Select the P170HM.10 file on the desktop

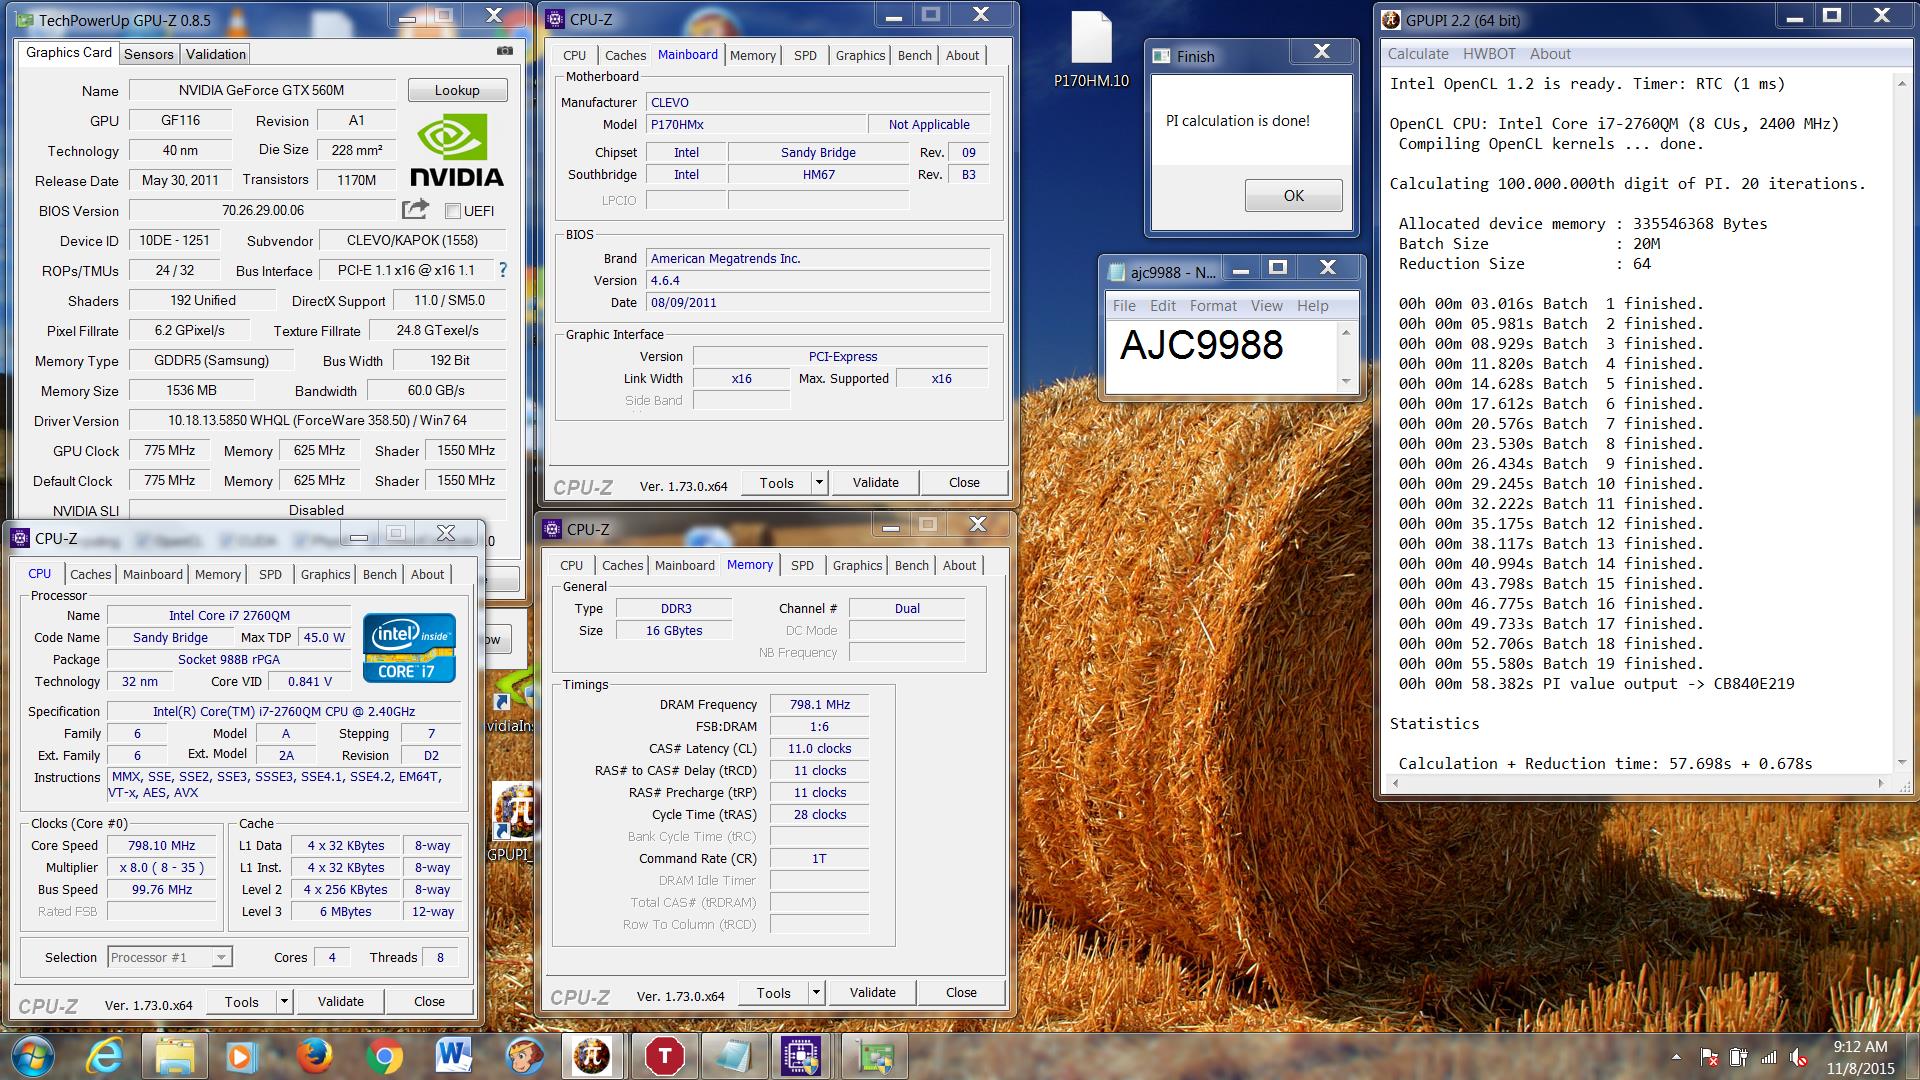point(1091,50)
